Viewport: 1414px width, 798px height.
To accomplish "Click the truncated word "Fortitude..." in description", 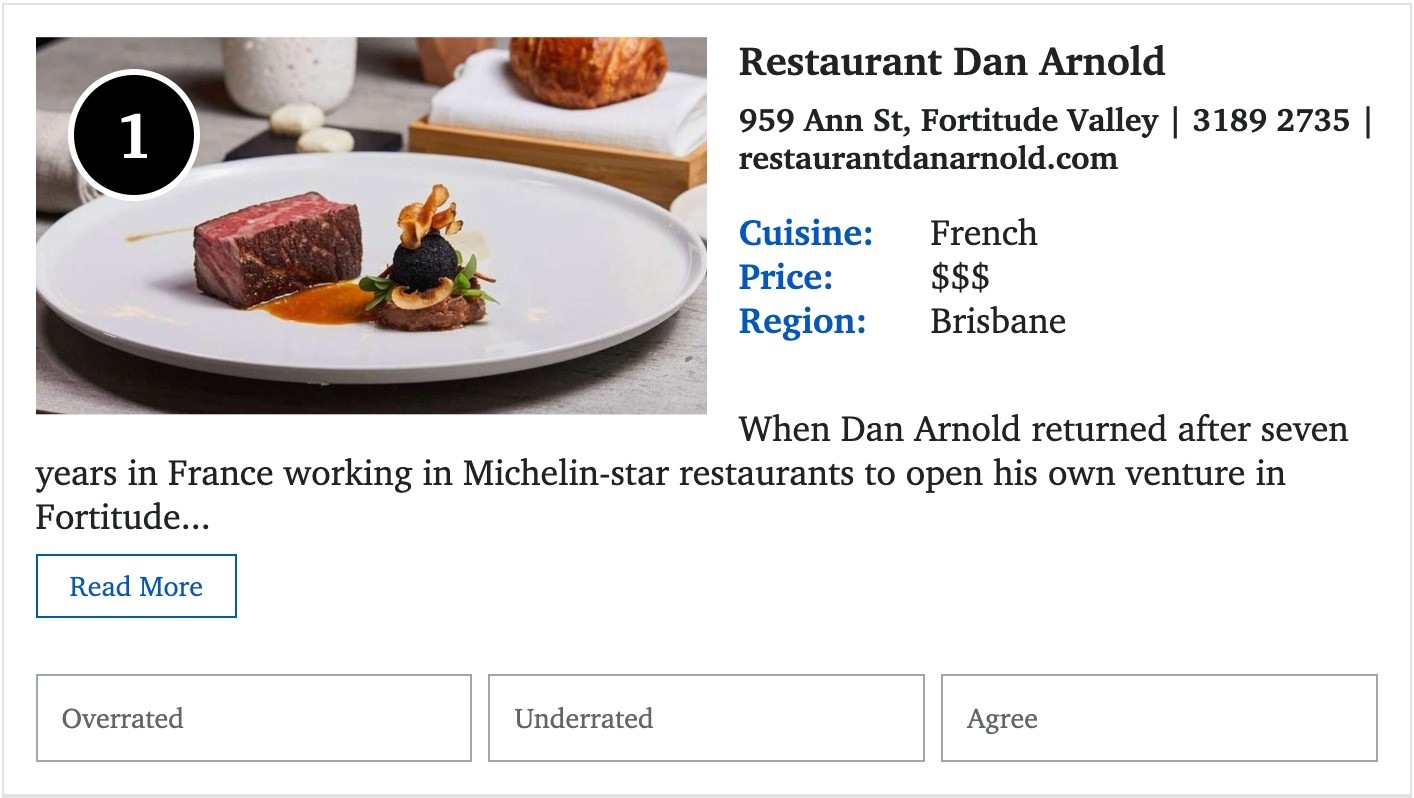I will point(122,517).
